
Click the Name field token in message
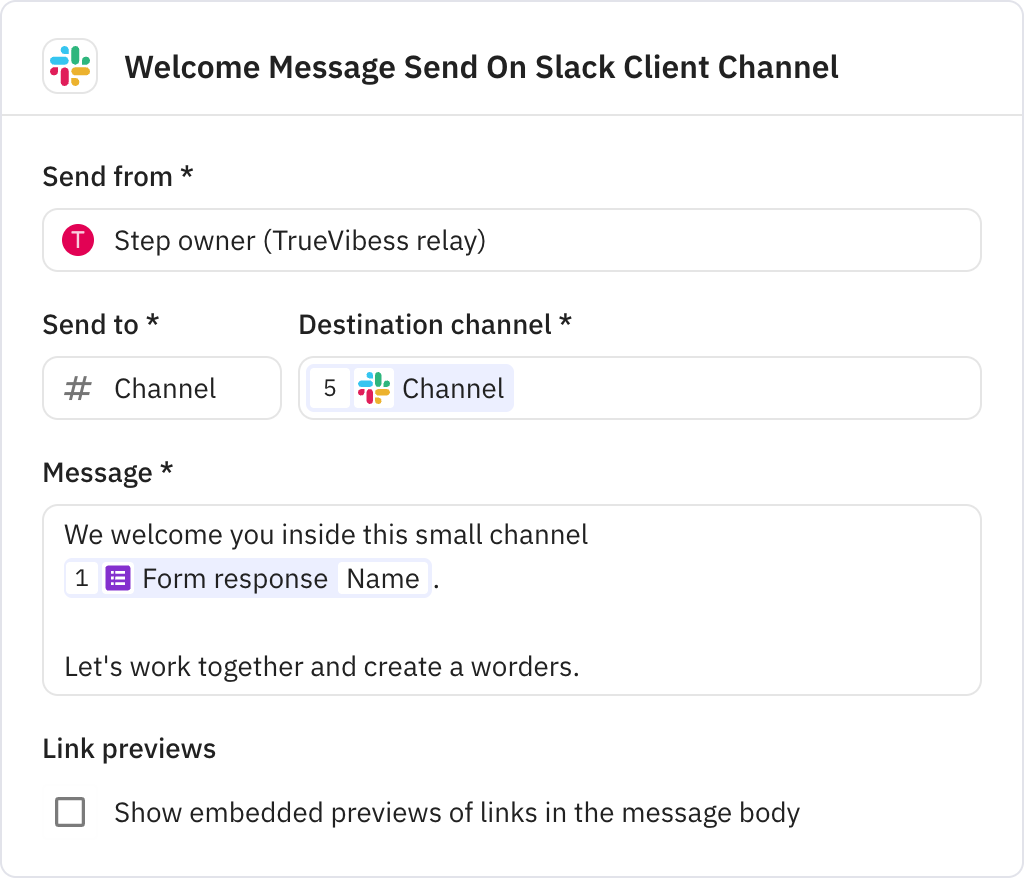click(383, 578)
